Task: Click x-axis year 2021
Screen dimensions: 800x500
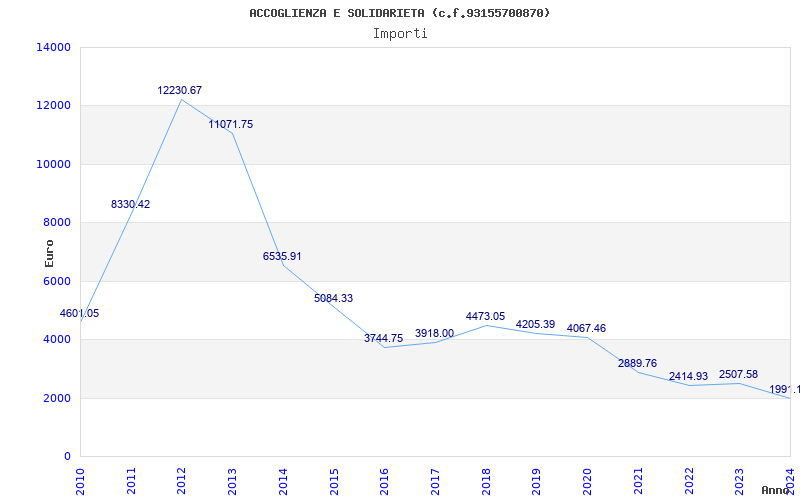Action: (x=638, y=481)
